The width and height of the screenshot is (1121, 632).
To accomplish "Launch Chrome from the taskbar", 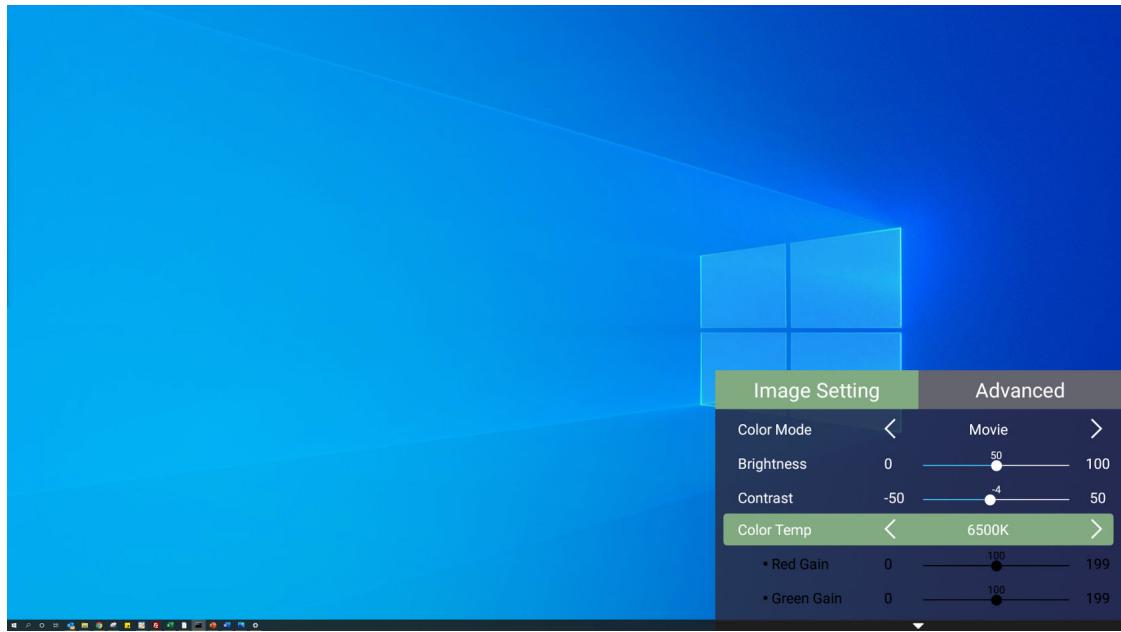I will 99,626.
